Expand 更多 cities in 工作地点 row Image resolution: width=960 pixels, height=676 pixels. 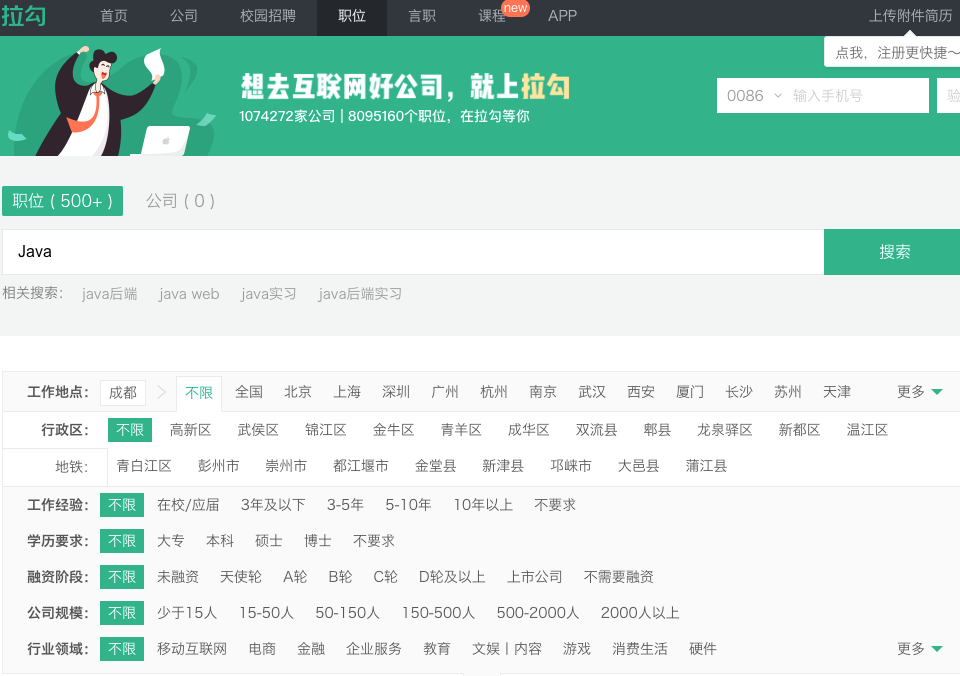pyautogui.click(x=920, y=392)
